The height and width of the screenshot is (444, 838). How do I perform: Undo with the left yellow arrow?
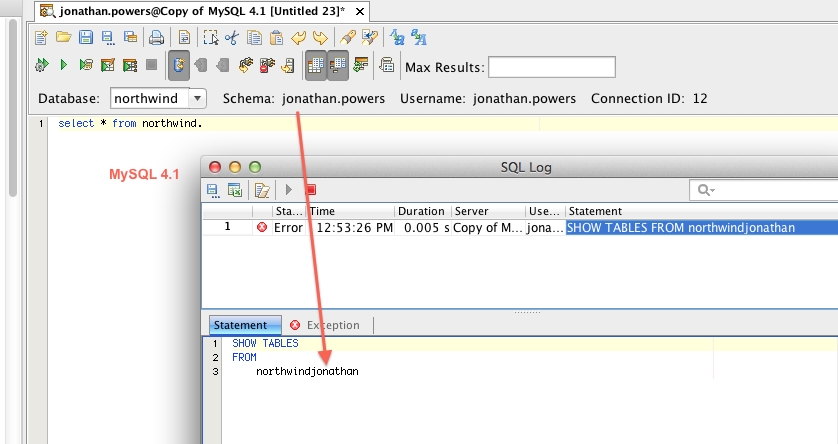click(x=298, y=37)
